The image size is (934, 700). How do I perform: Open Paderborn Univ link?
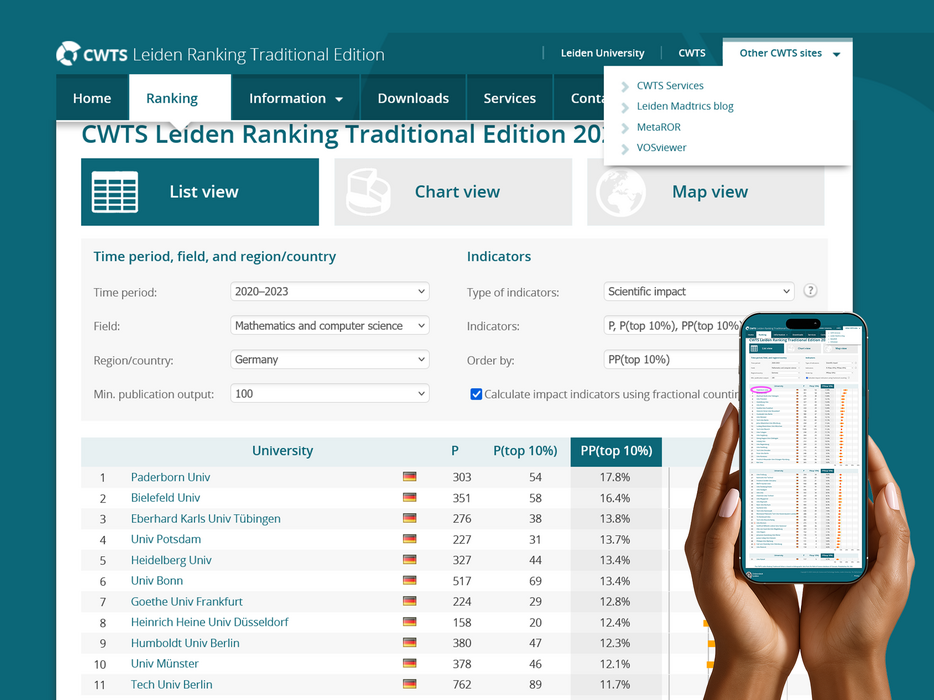coord(170,478)
